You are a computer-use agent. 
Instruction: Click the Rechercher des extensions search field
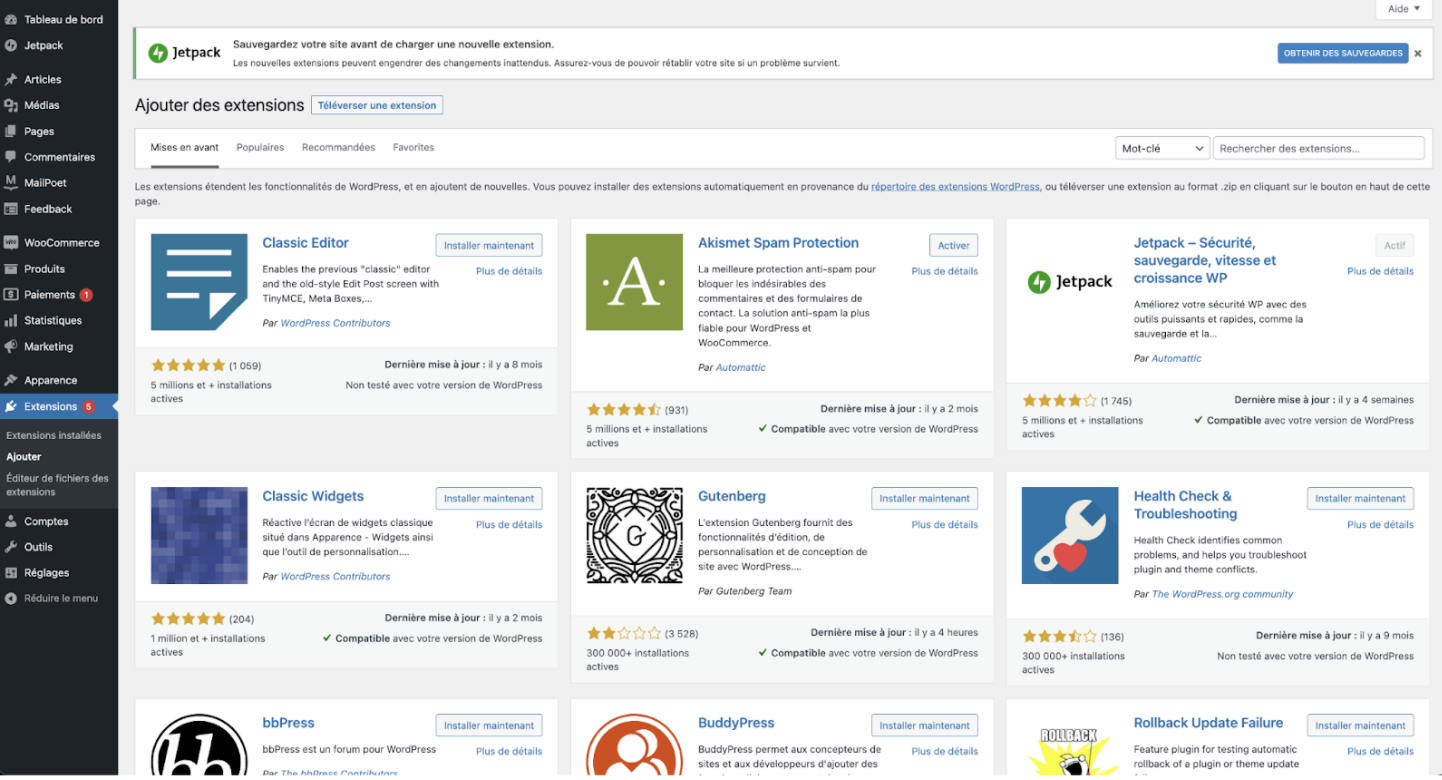pyautogui.click(x=1318, y=148)
